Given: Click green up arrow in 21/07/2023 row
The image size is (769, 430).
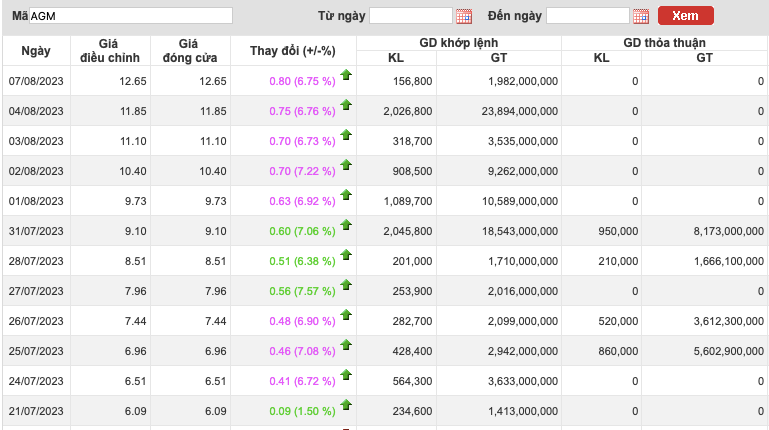Looking at the screenshot, I should coord(346,405).
